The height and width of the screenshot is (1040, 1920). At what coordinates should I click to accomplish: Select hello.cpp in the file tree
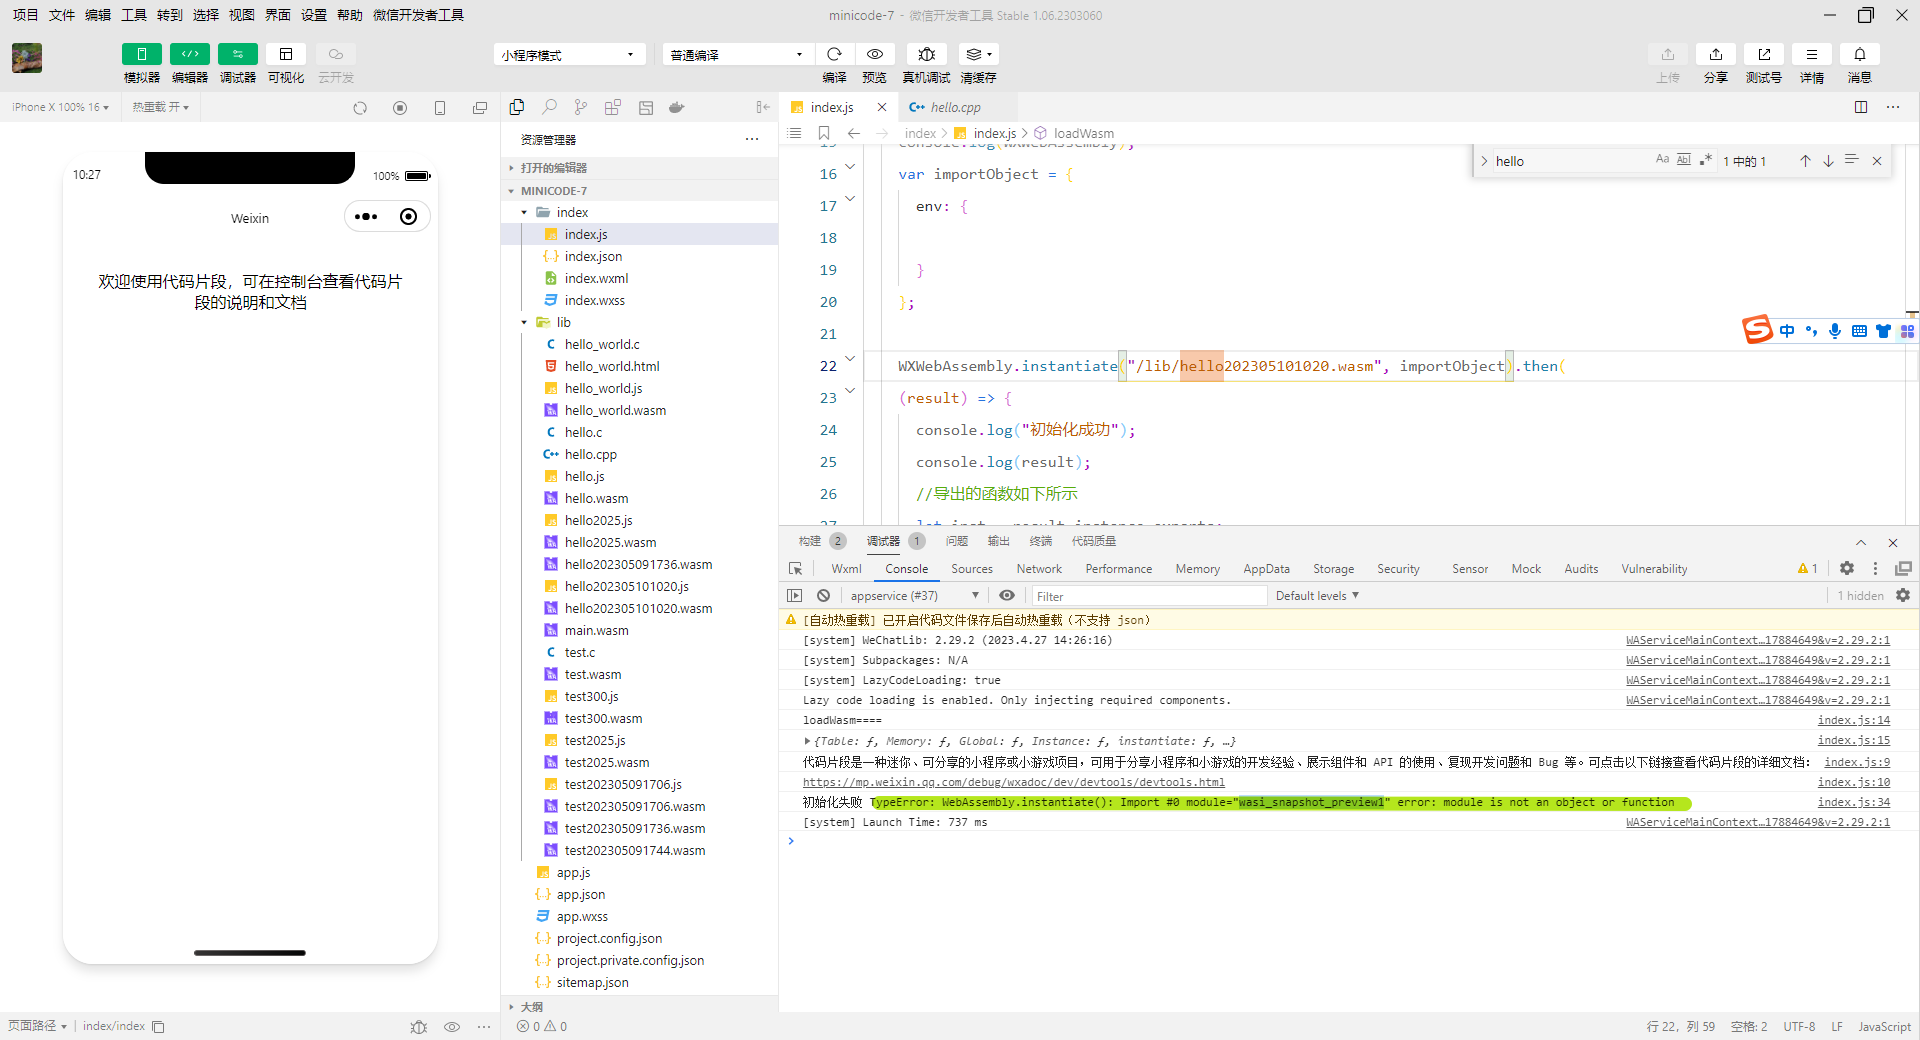590,454
